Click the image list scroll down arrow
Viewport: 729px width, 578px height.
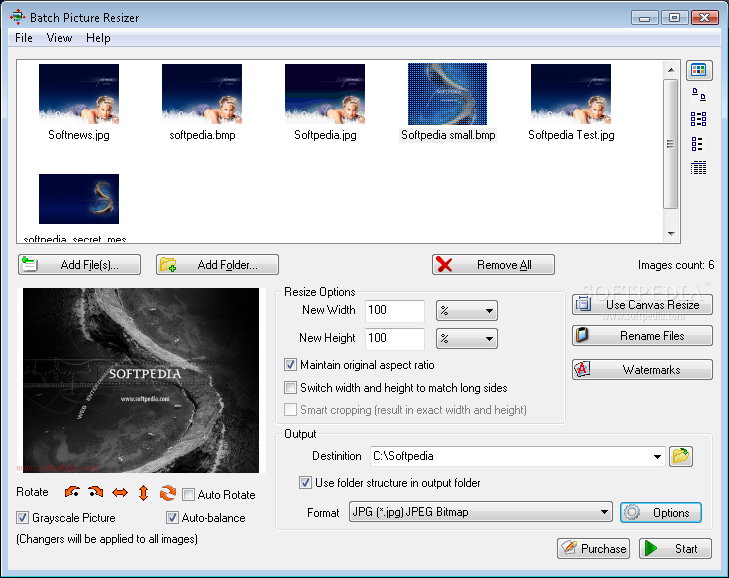[x=671, y=233]
